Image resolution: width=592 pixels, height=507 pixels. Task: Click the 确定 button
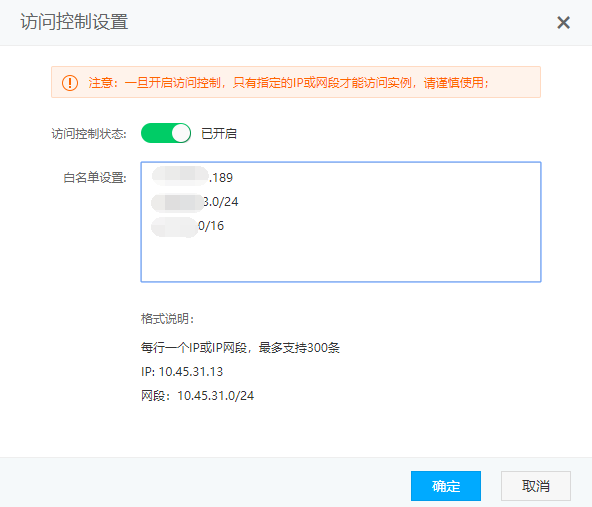[446, 486]
